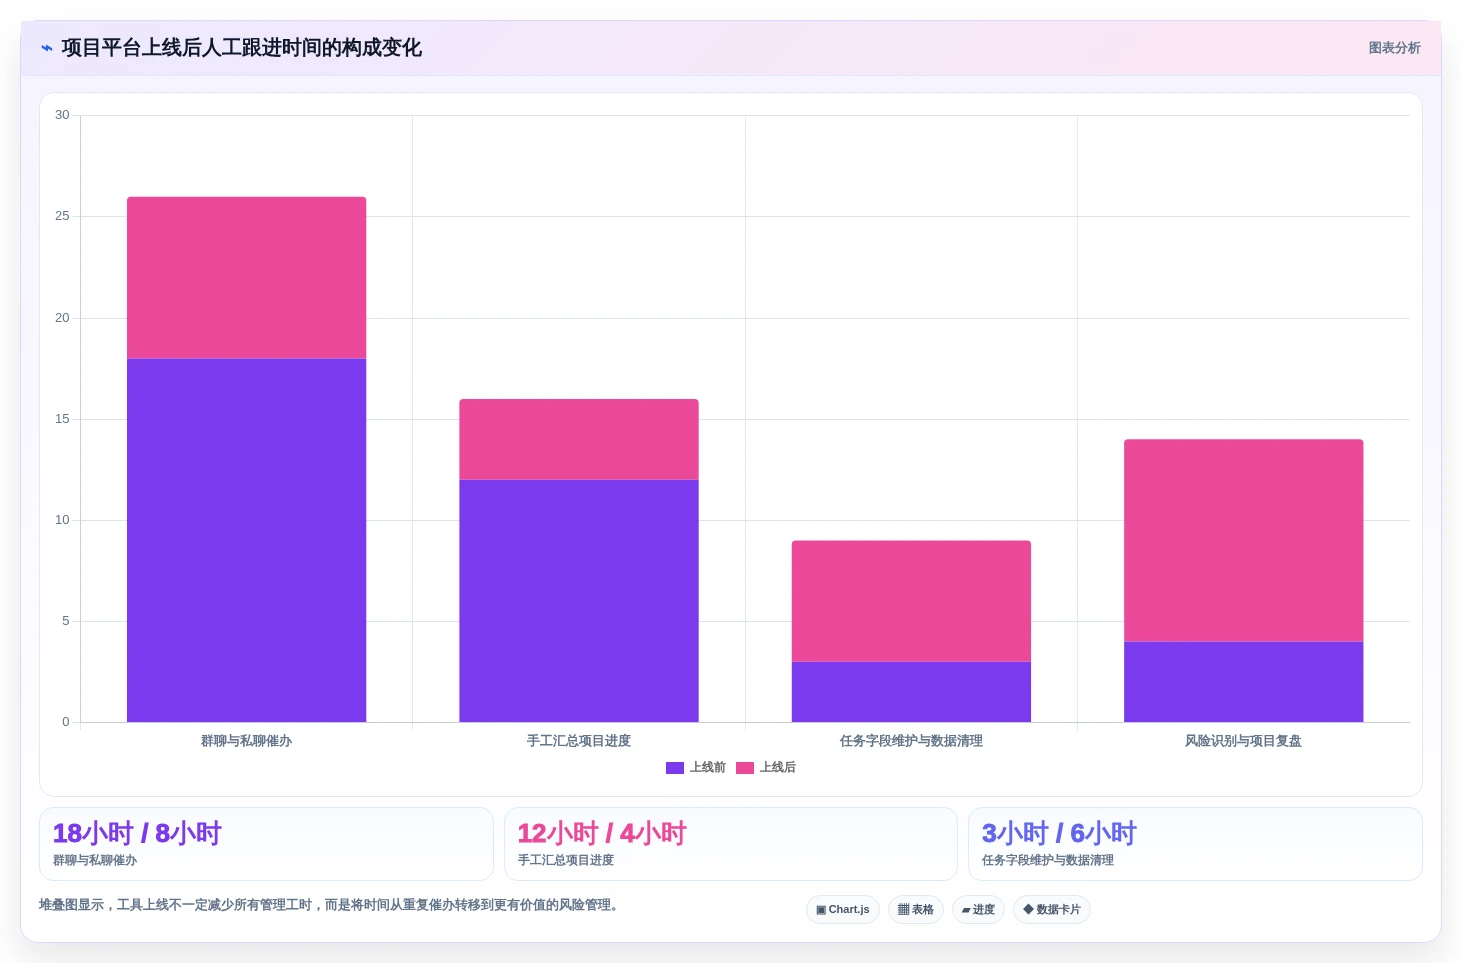Viewport: 1462px width, 963px height.
Task: Click the lightning icon beside the chart title
Action: click(47, 48)
